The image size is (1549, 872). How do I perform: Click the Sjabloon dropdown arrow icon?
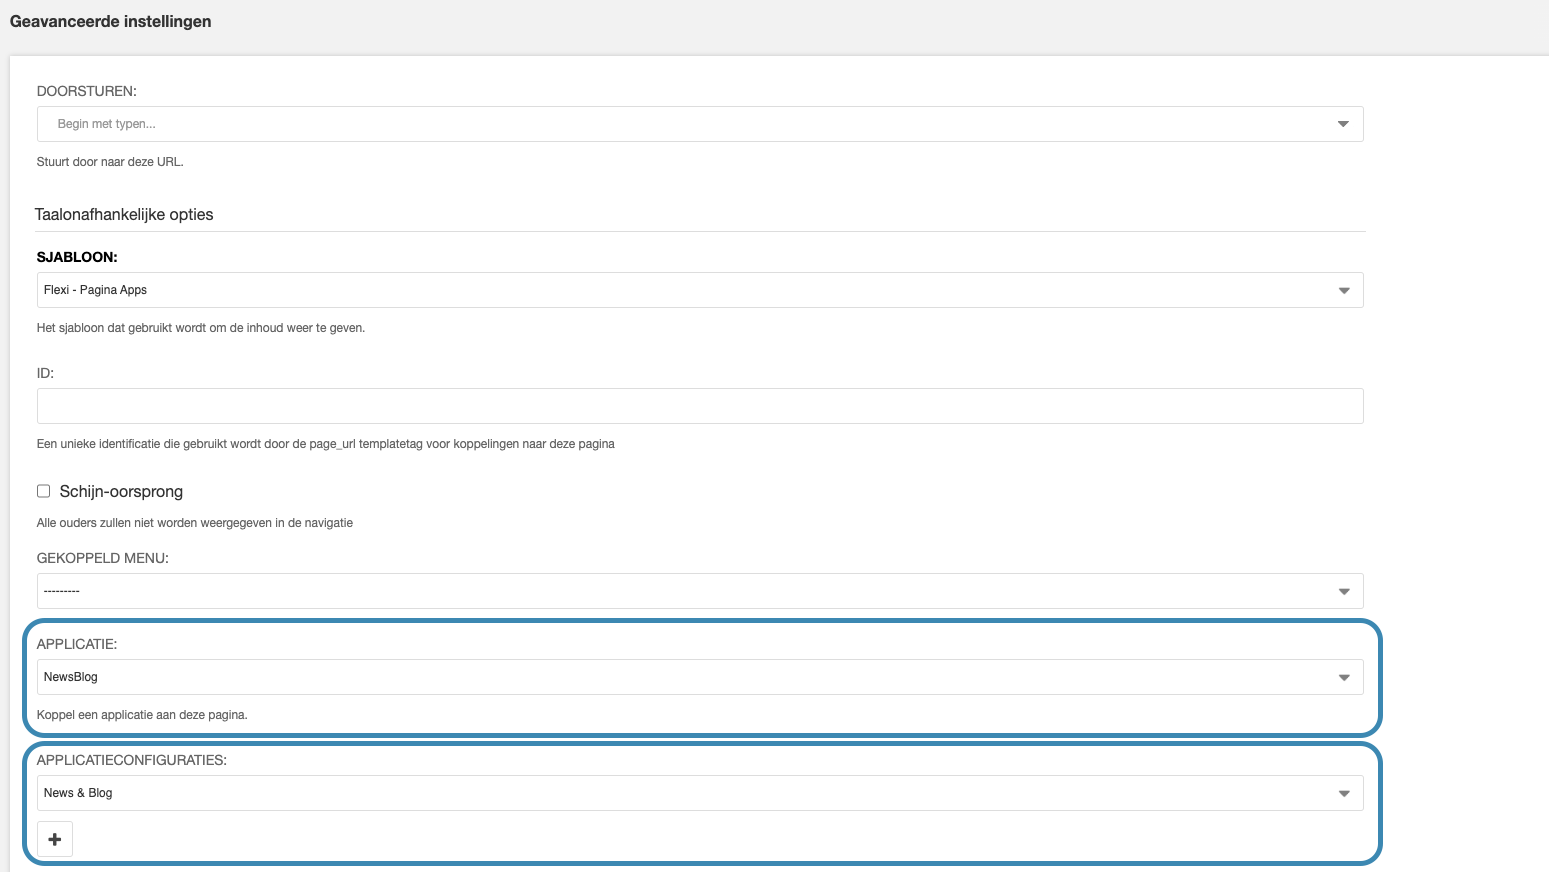[x=1343, y=290]
